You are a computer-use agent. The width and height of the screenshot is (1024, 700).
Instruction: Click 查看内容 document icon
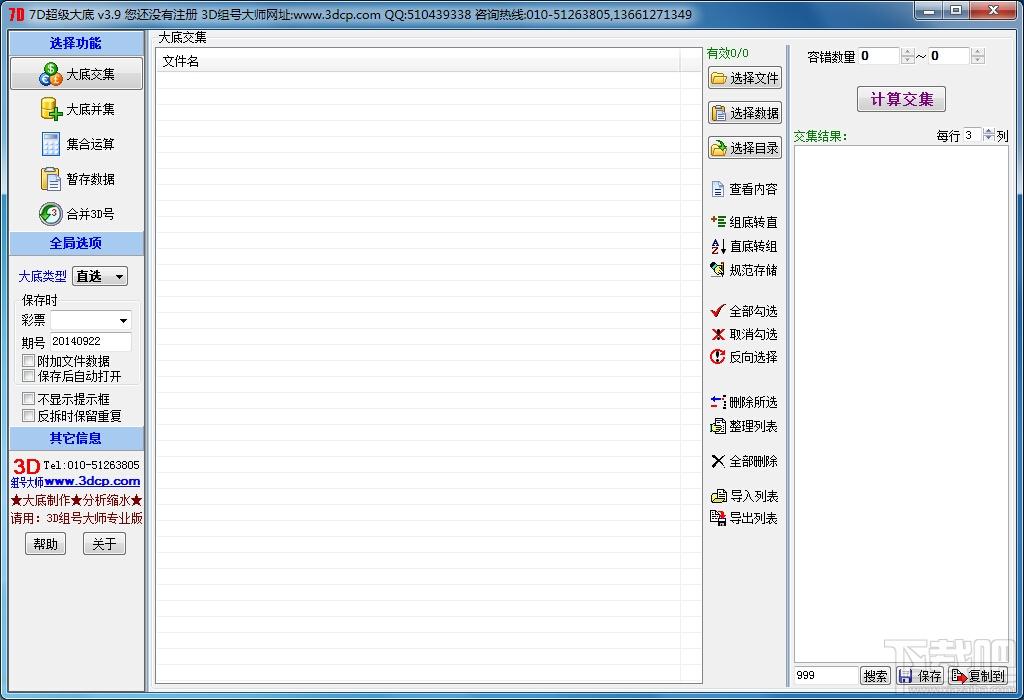(x=718, y=189)
